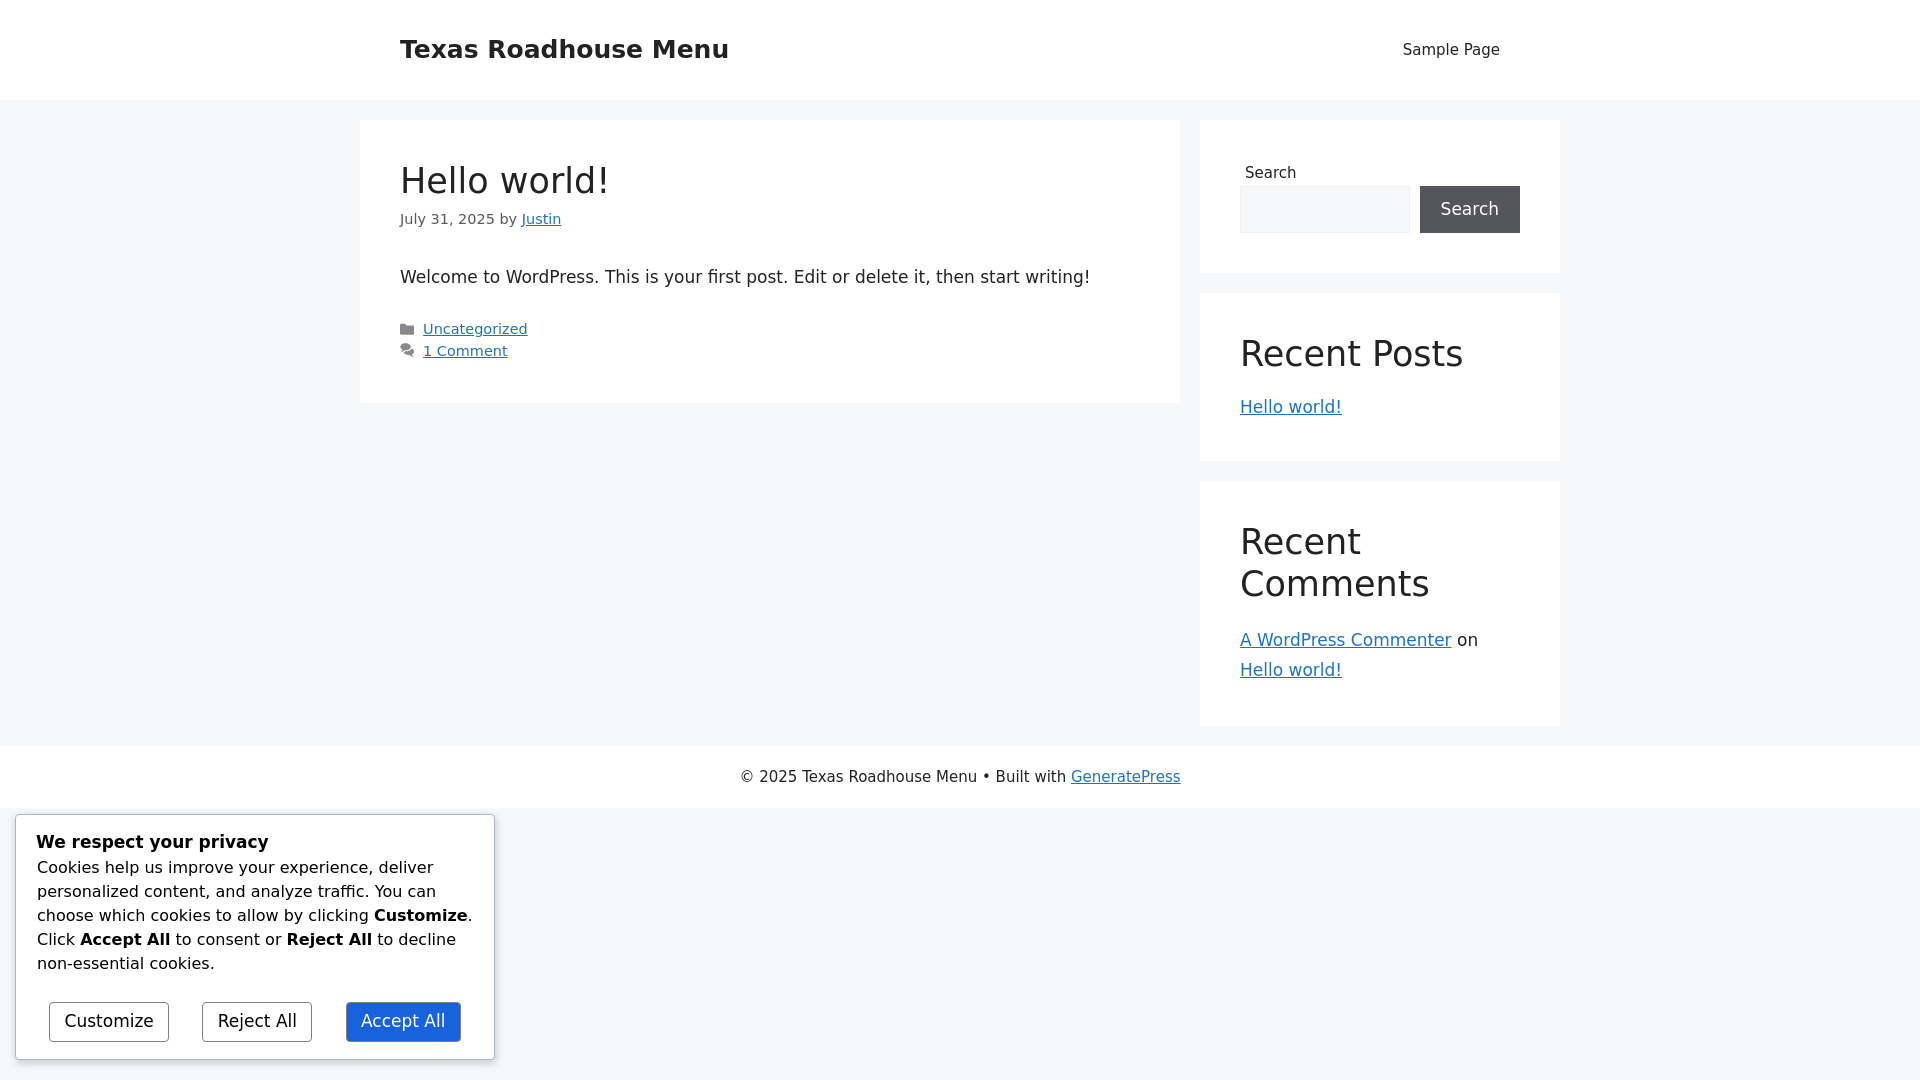Click the Welcome to WordPress paragraph text
Viewport: 1920px width, 1080px height.
pyautogui.click(x=745, y=277)
